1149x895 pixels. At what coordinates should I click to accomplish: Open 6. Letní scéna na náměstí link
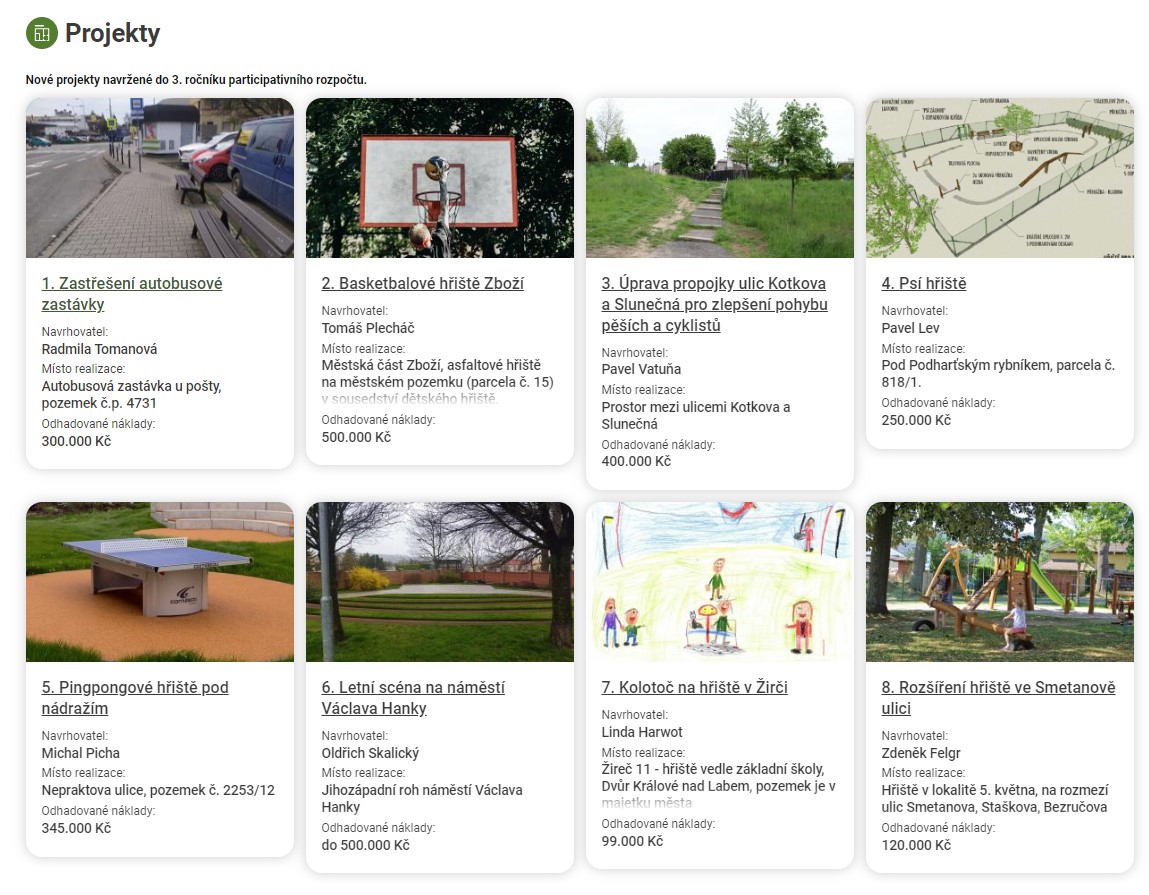tap(413, 697)
